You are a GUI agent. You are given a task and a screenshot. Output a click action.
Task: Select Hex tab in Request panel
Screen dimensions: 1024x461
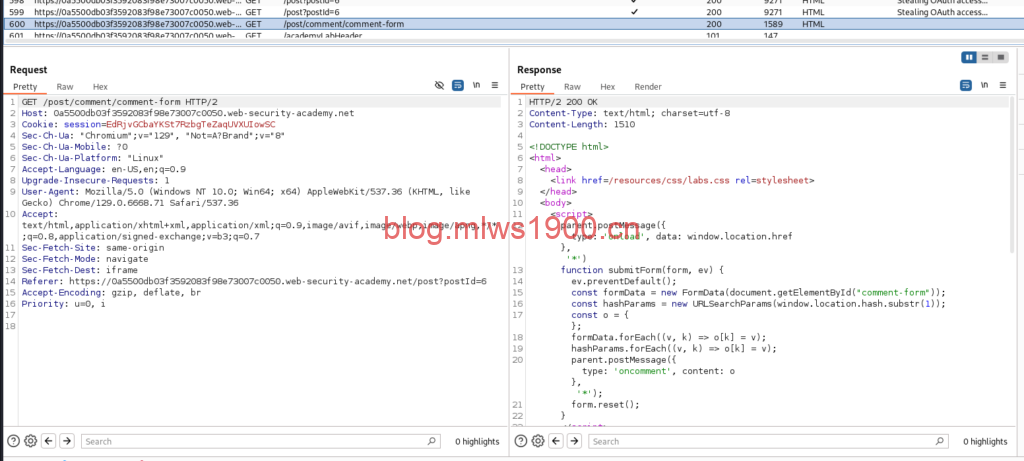(x=100, y=86)
